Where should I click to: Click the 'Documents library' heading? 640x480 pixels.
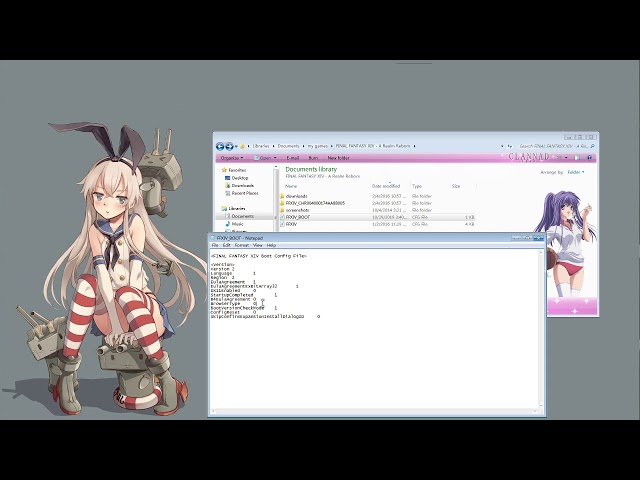[x=311, y=169]
